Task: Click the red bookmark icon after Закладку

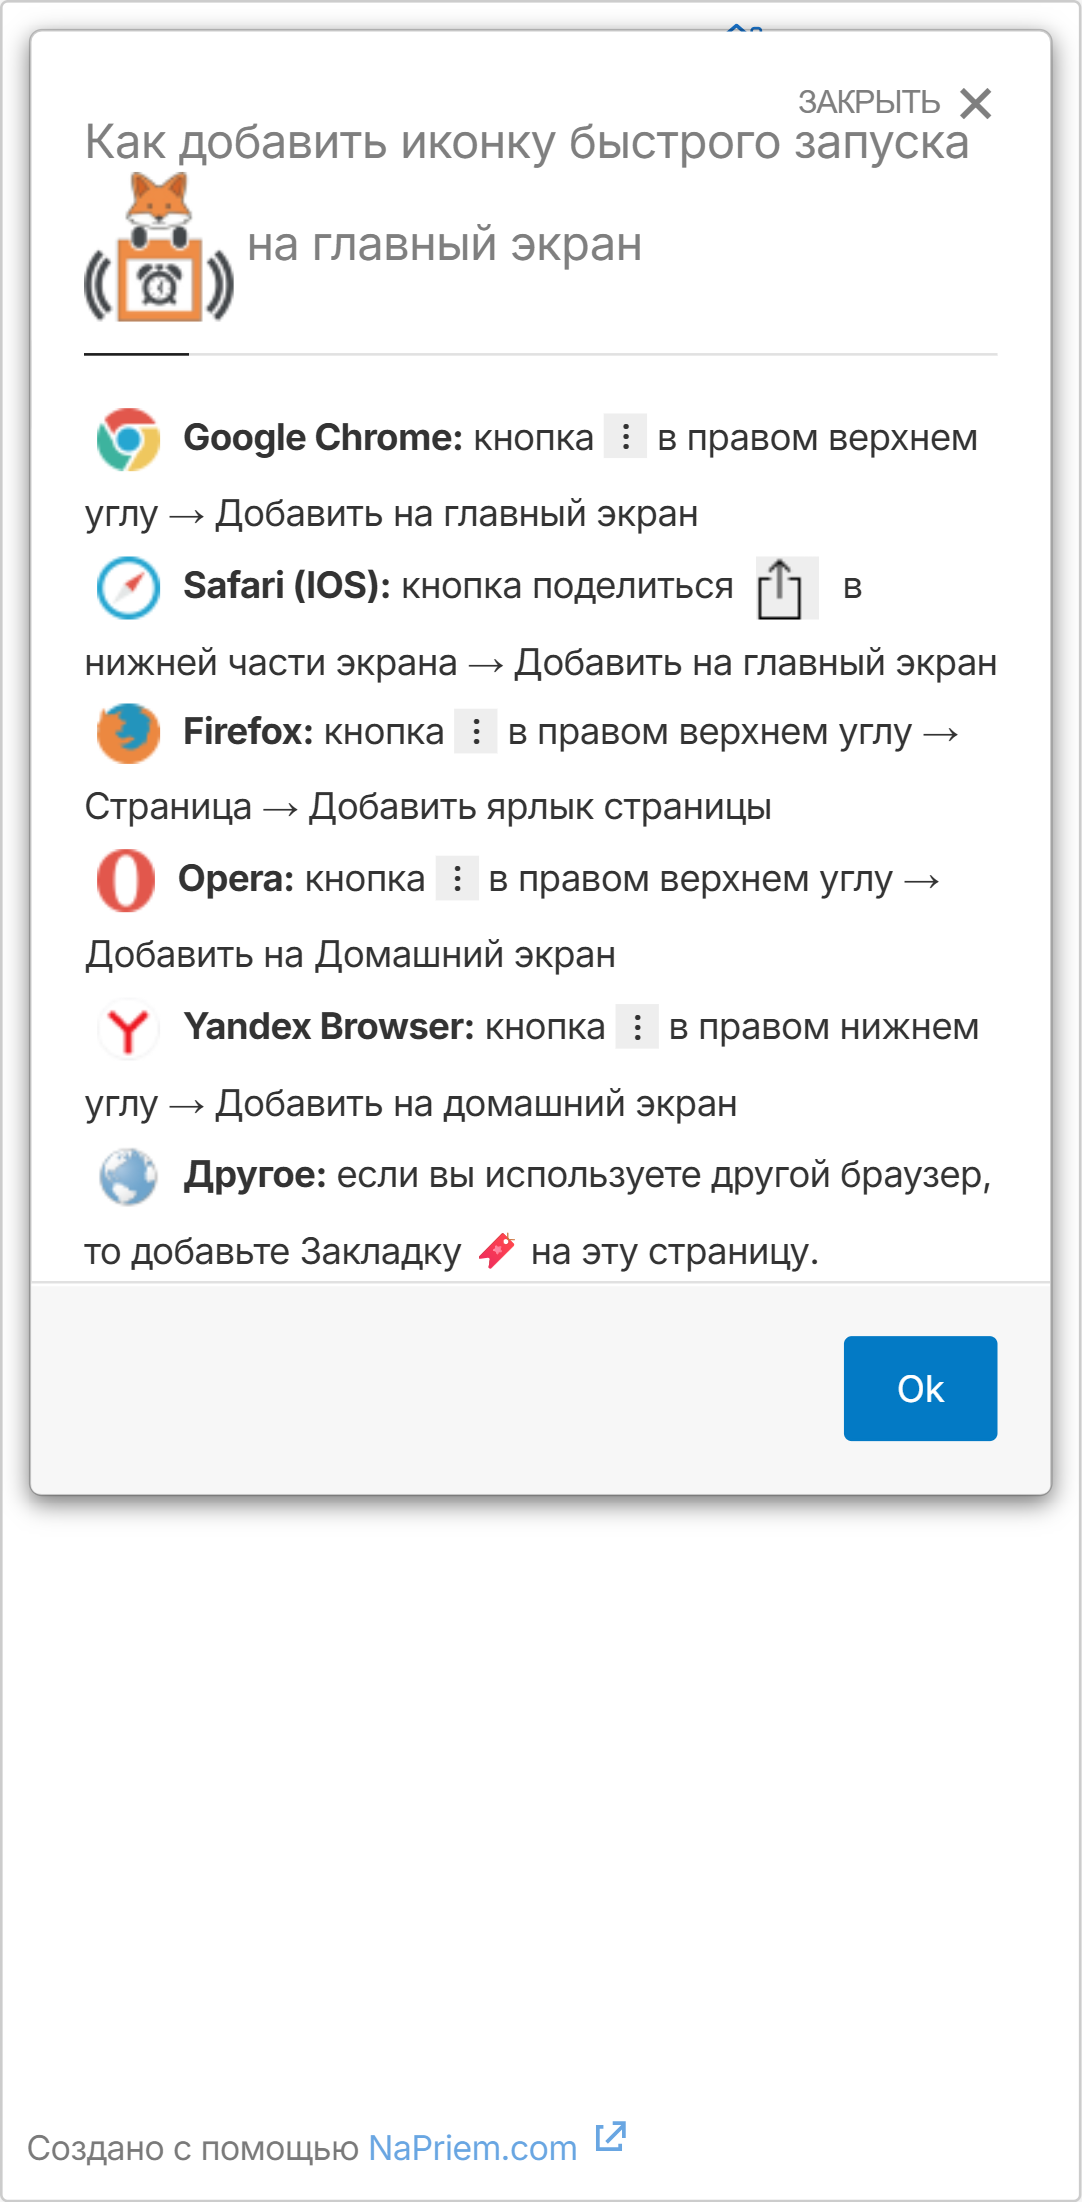Action: pyautogui.click(x=497, y=1250)
